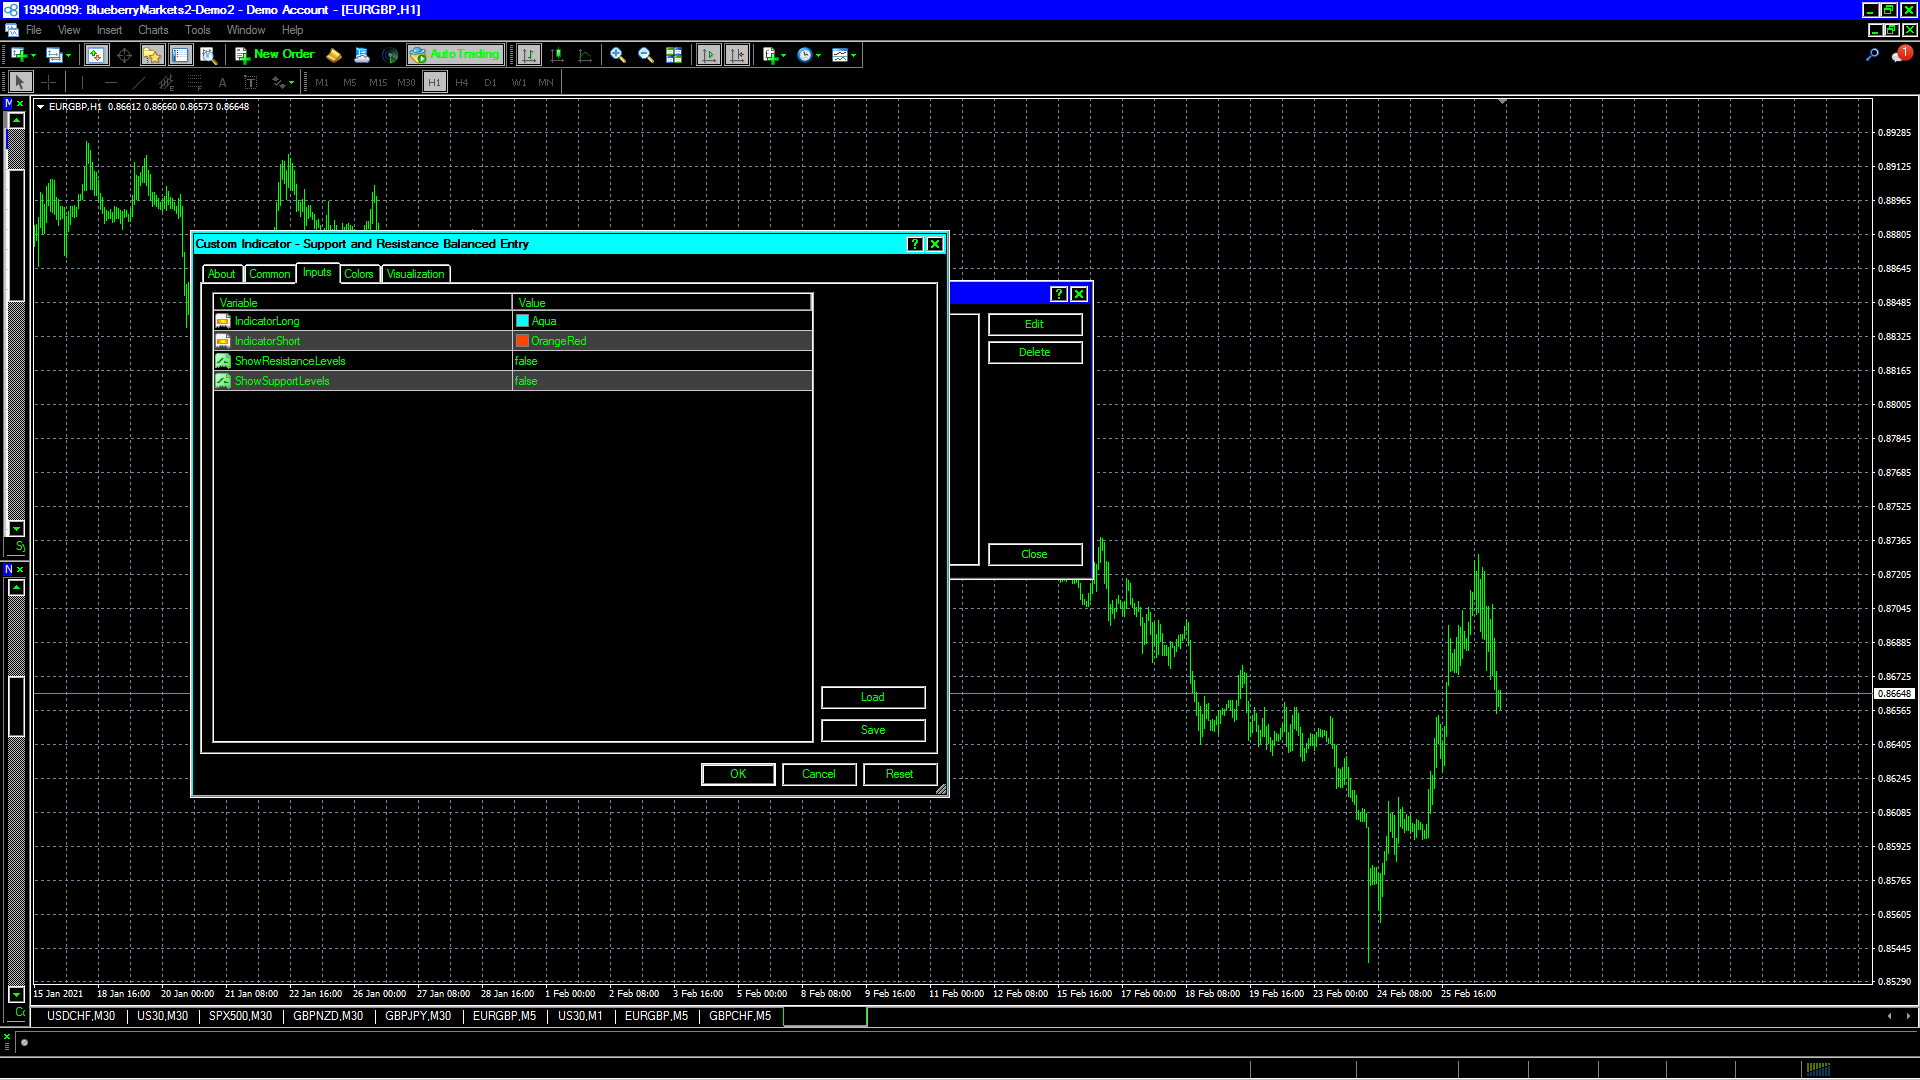Click the OrangeRed color swatch
The image size is (1920, 1080).
[522, 341]
